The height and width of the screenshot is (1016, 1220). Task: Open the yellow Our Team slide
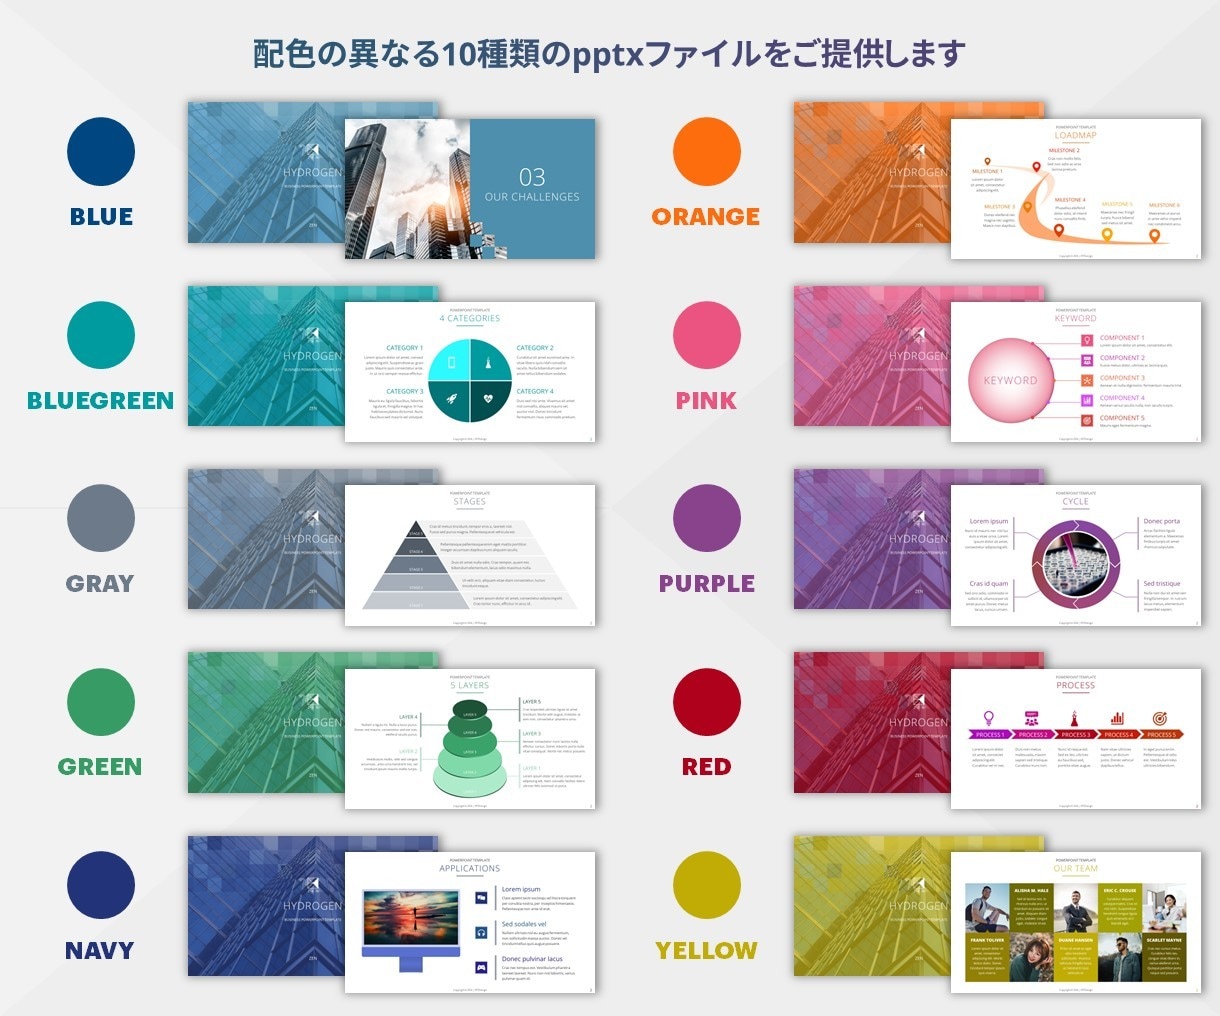click(1076, 922)
